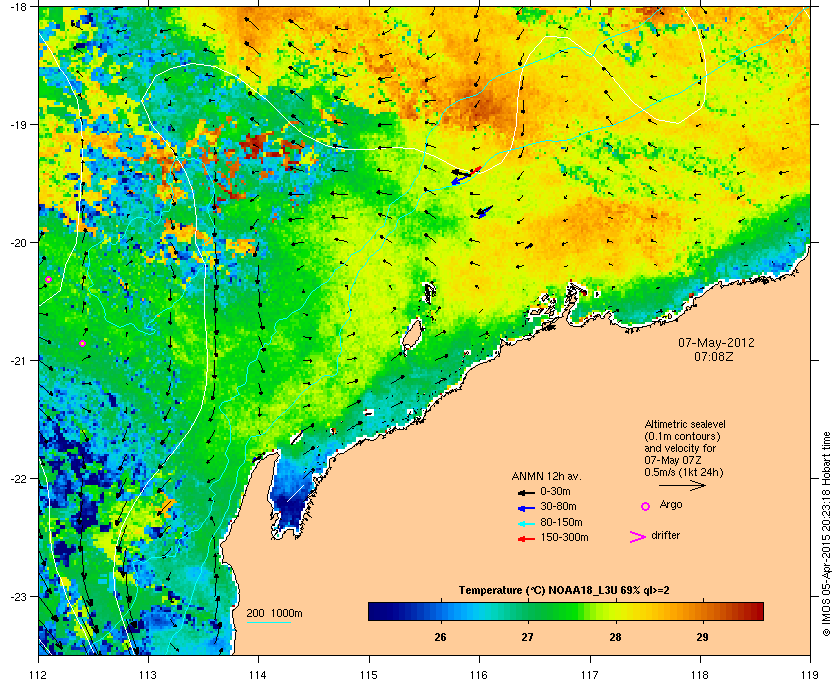
Task: Click the dark blue end of temperature colorbar
Action: [x=377, y=611]
